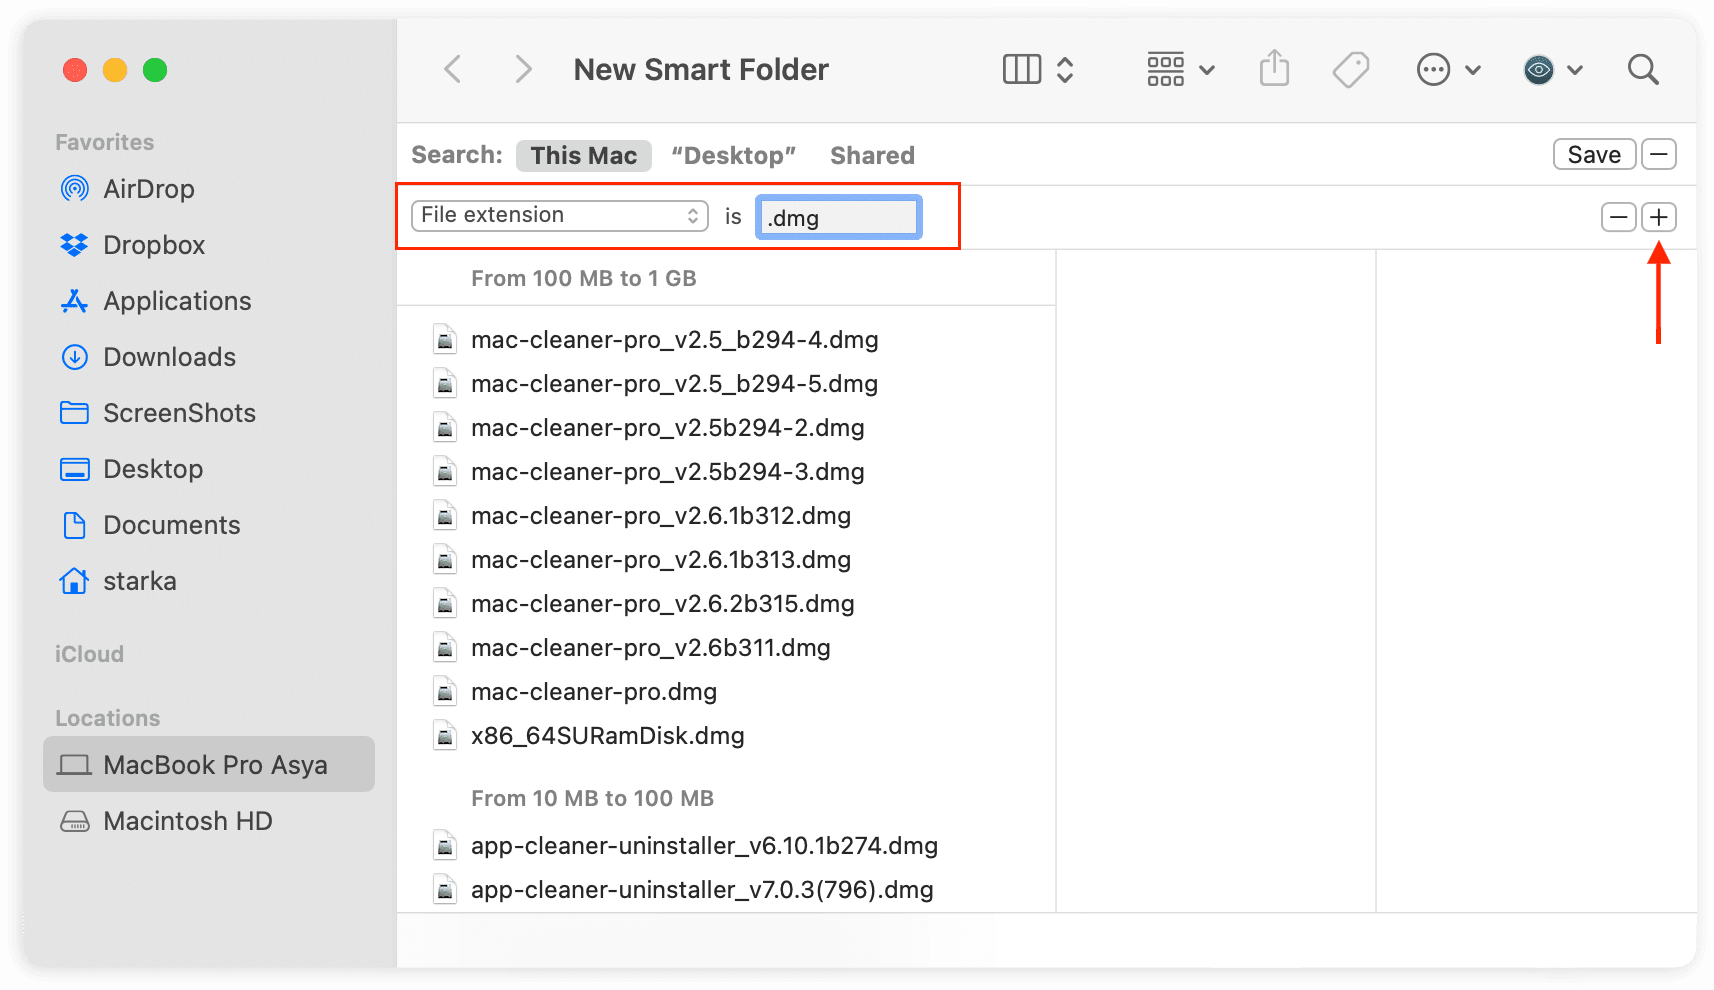Click inside the .dmg value input field
This screenshot has width=1714, height=990.
(838, 217)
